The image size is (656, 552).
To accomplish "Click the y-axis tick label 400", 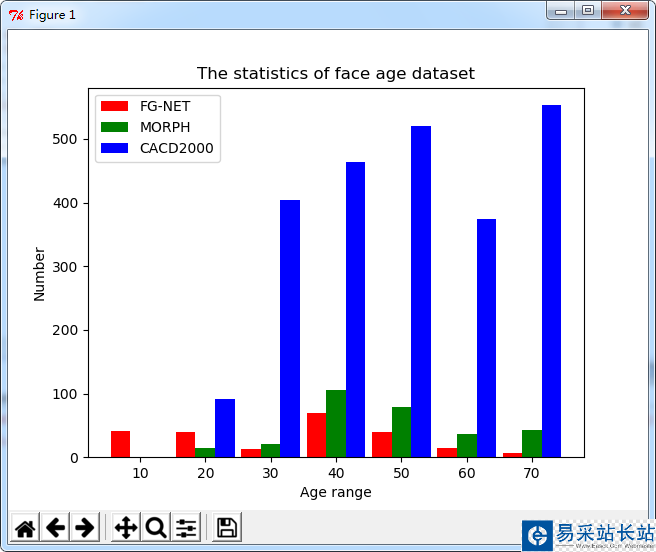I will point(65,203).
